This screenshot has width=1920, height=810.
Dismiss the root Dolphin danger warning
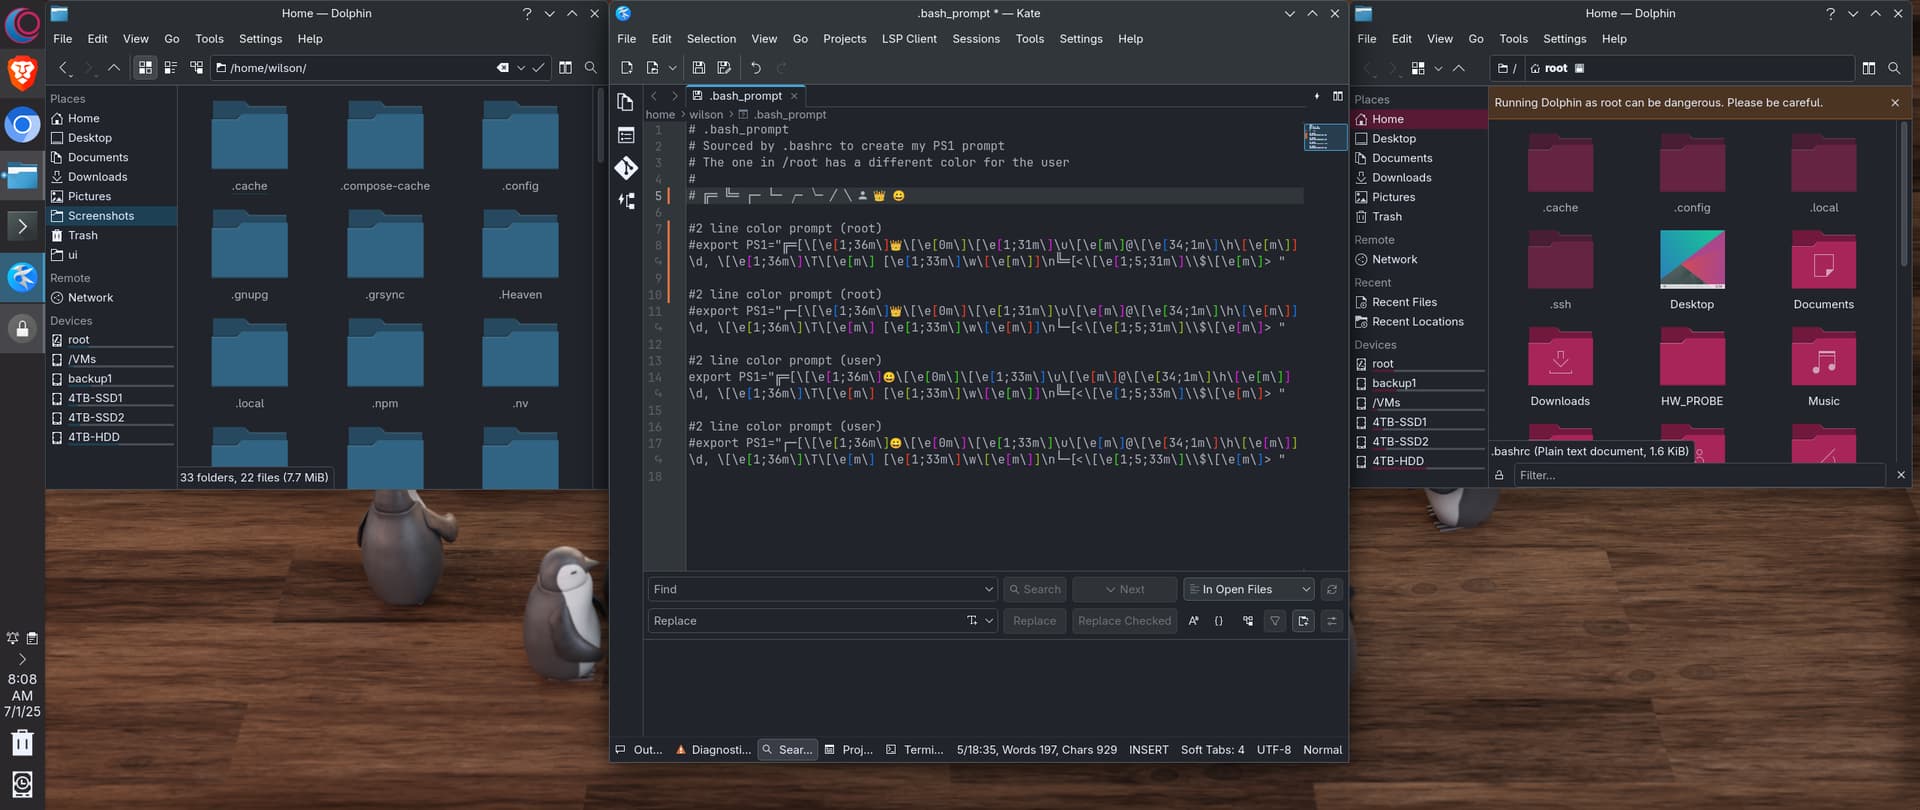1895,103
